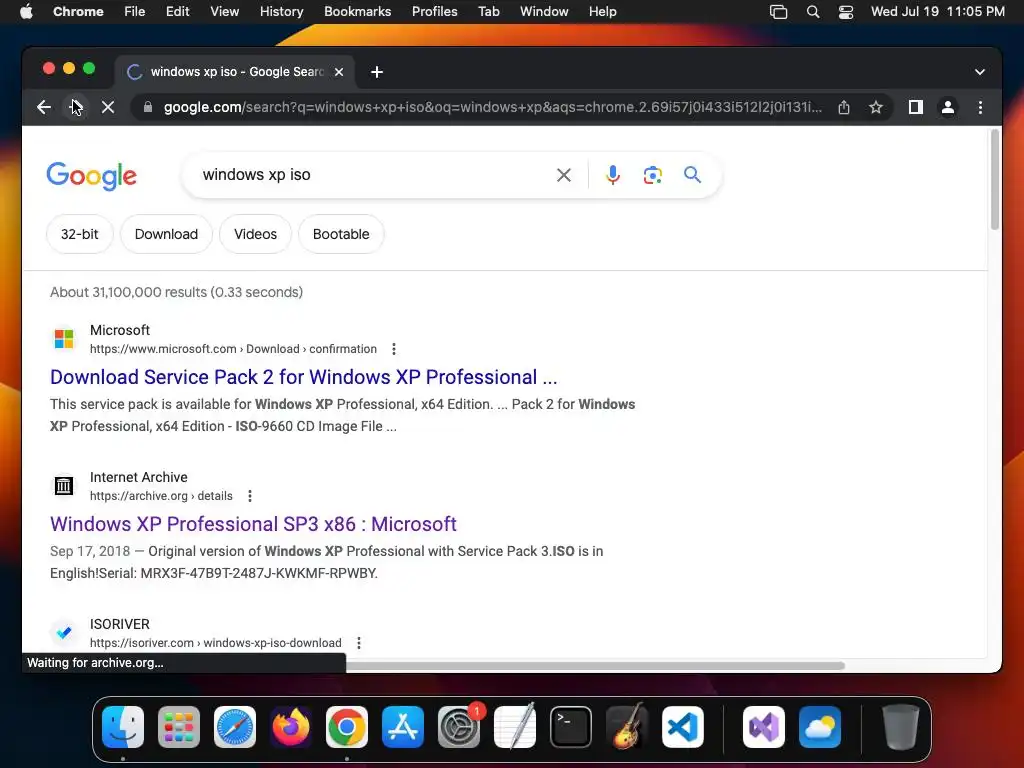This screenshot has width=1024, height=768.
Task: Bookmark this page with star icon
Action: [876, 107]
